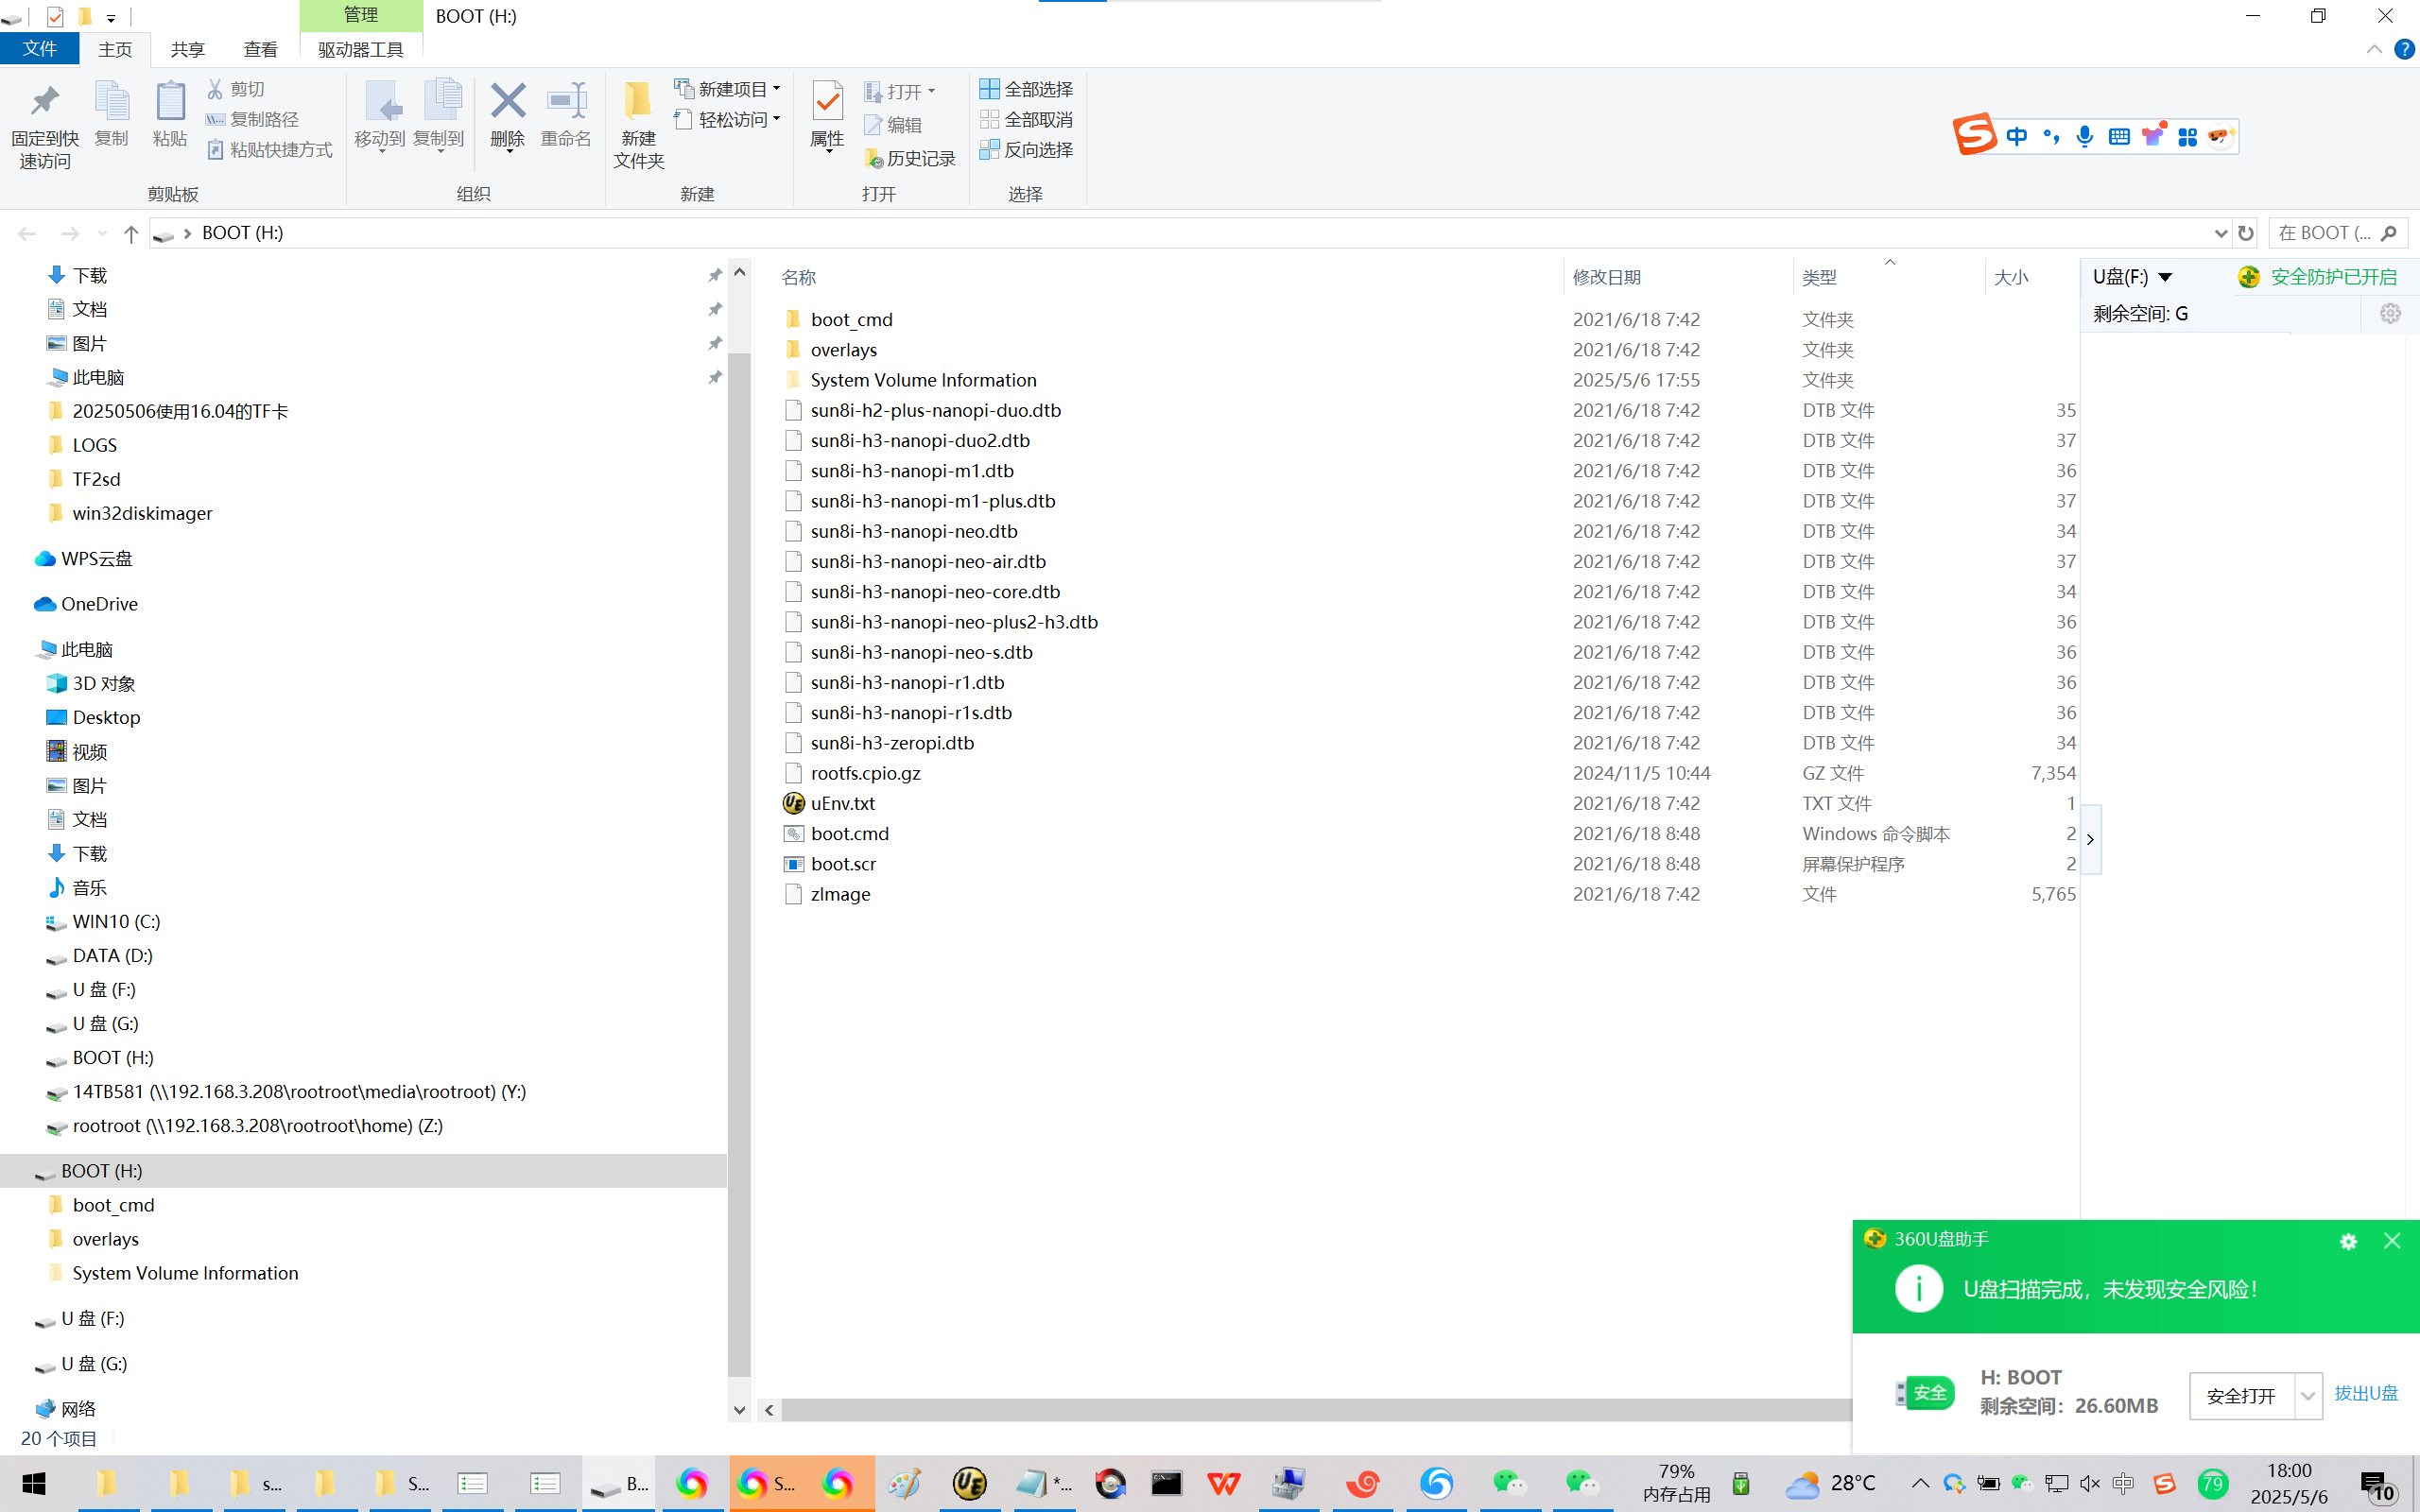Invert selection with 反向选择
2420x1512 pixels.
1026,150
